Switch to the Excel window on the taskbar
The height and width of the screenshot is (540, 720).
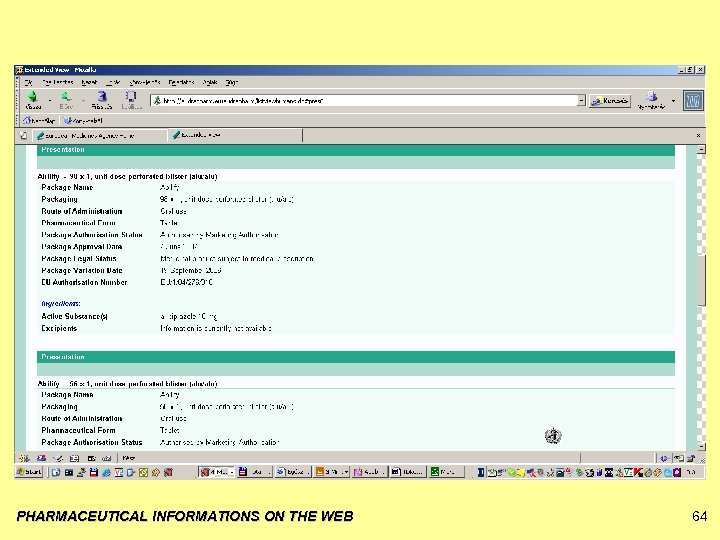446,472
